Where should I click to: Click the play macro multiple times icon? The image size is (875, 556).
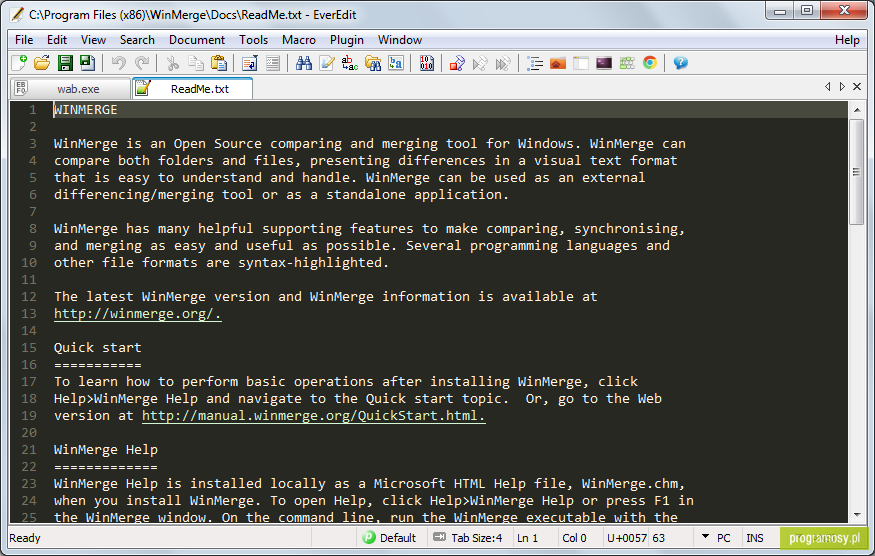pyautogui.click(x=503, y=63)
